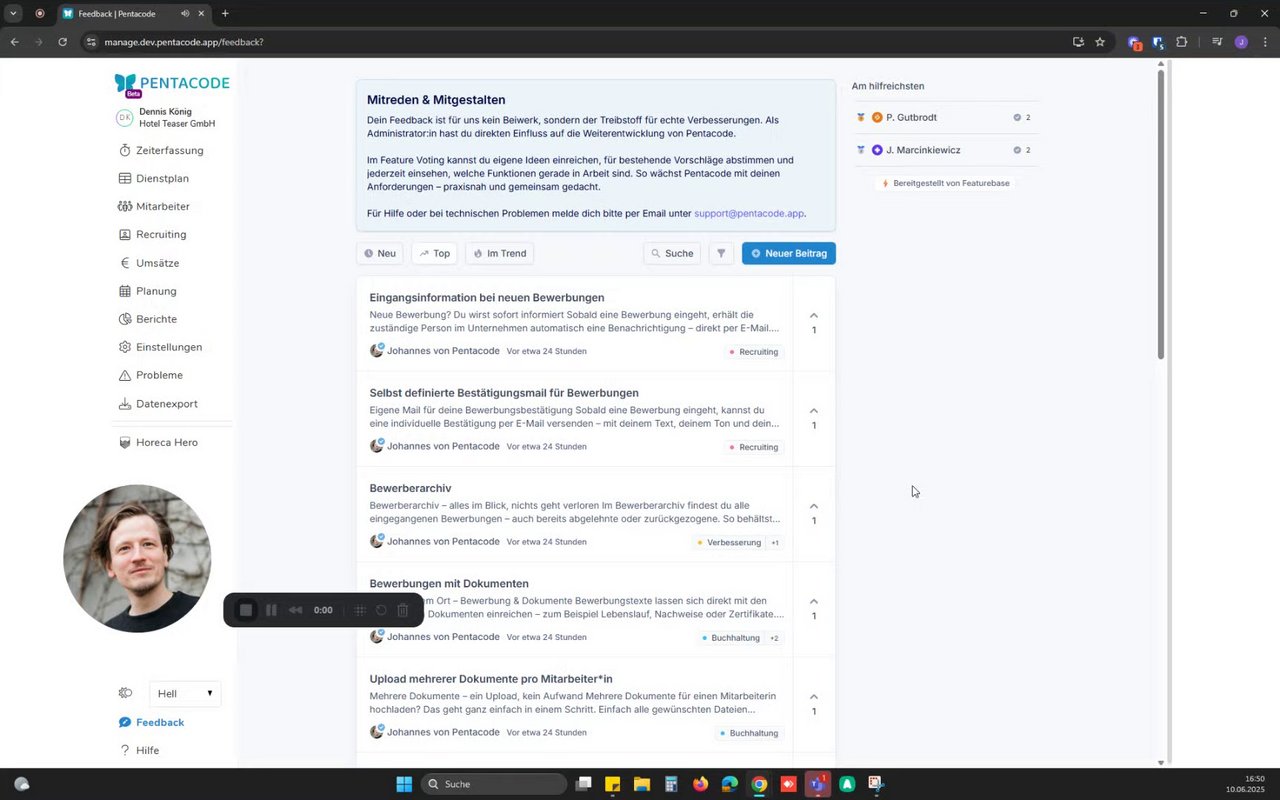Click Neuer Beitrag button
The width and height of the screenshot is (1280, 800).
789,253
